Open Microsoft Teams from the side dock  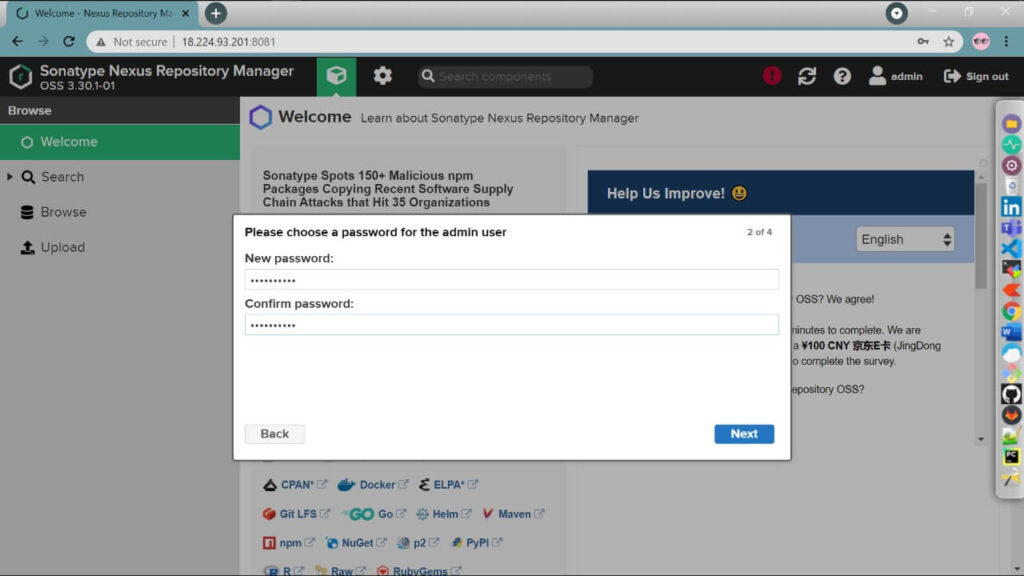tap(1011, 228)
